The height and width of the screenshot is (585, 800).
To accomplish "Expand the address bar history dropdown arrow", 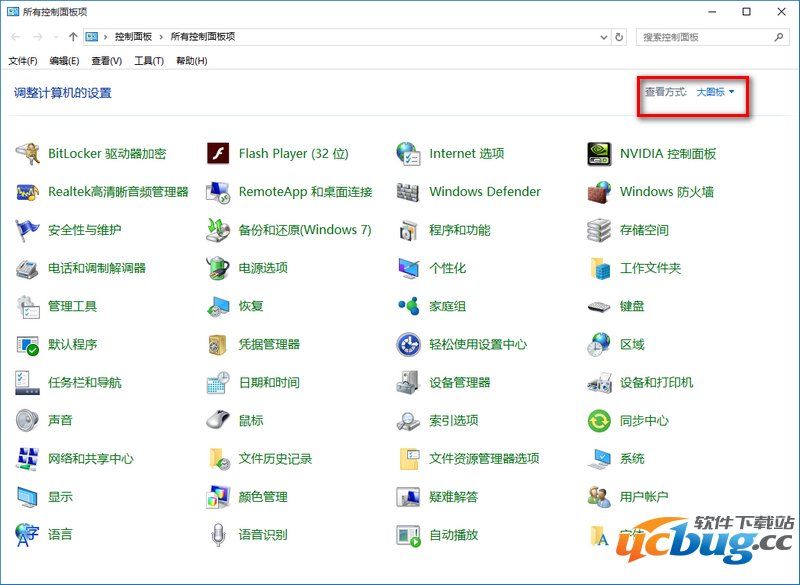I will (603, 37).
